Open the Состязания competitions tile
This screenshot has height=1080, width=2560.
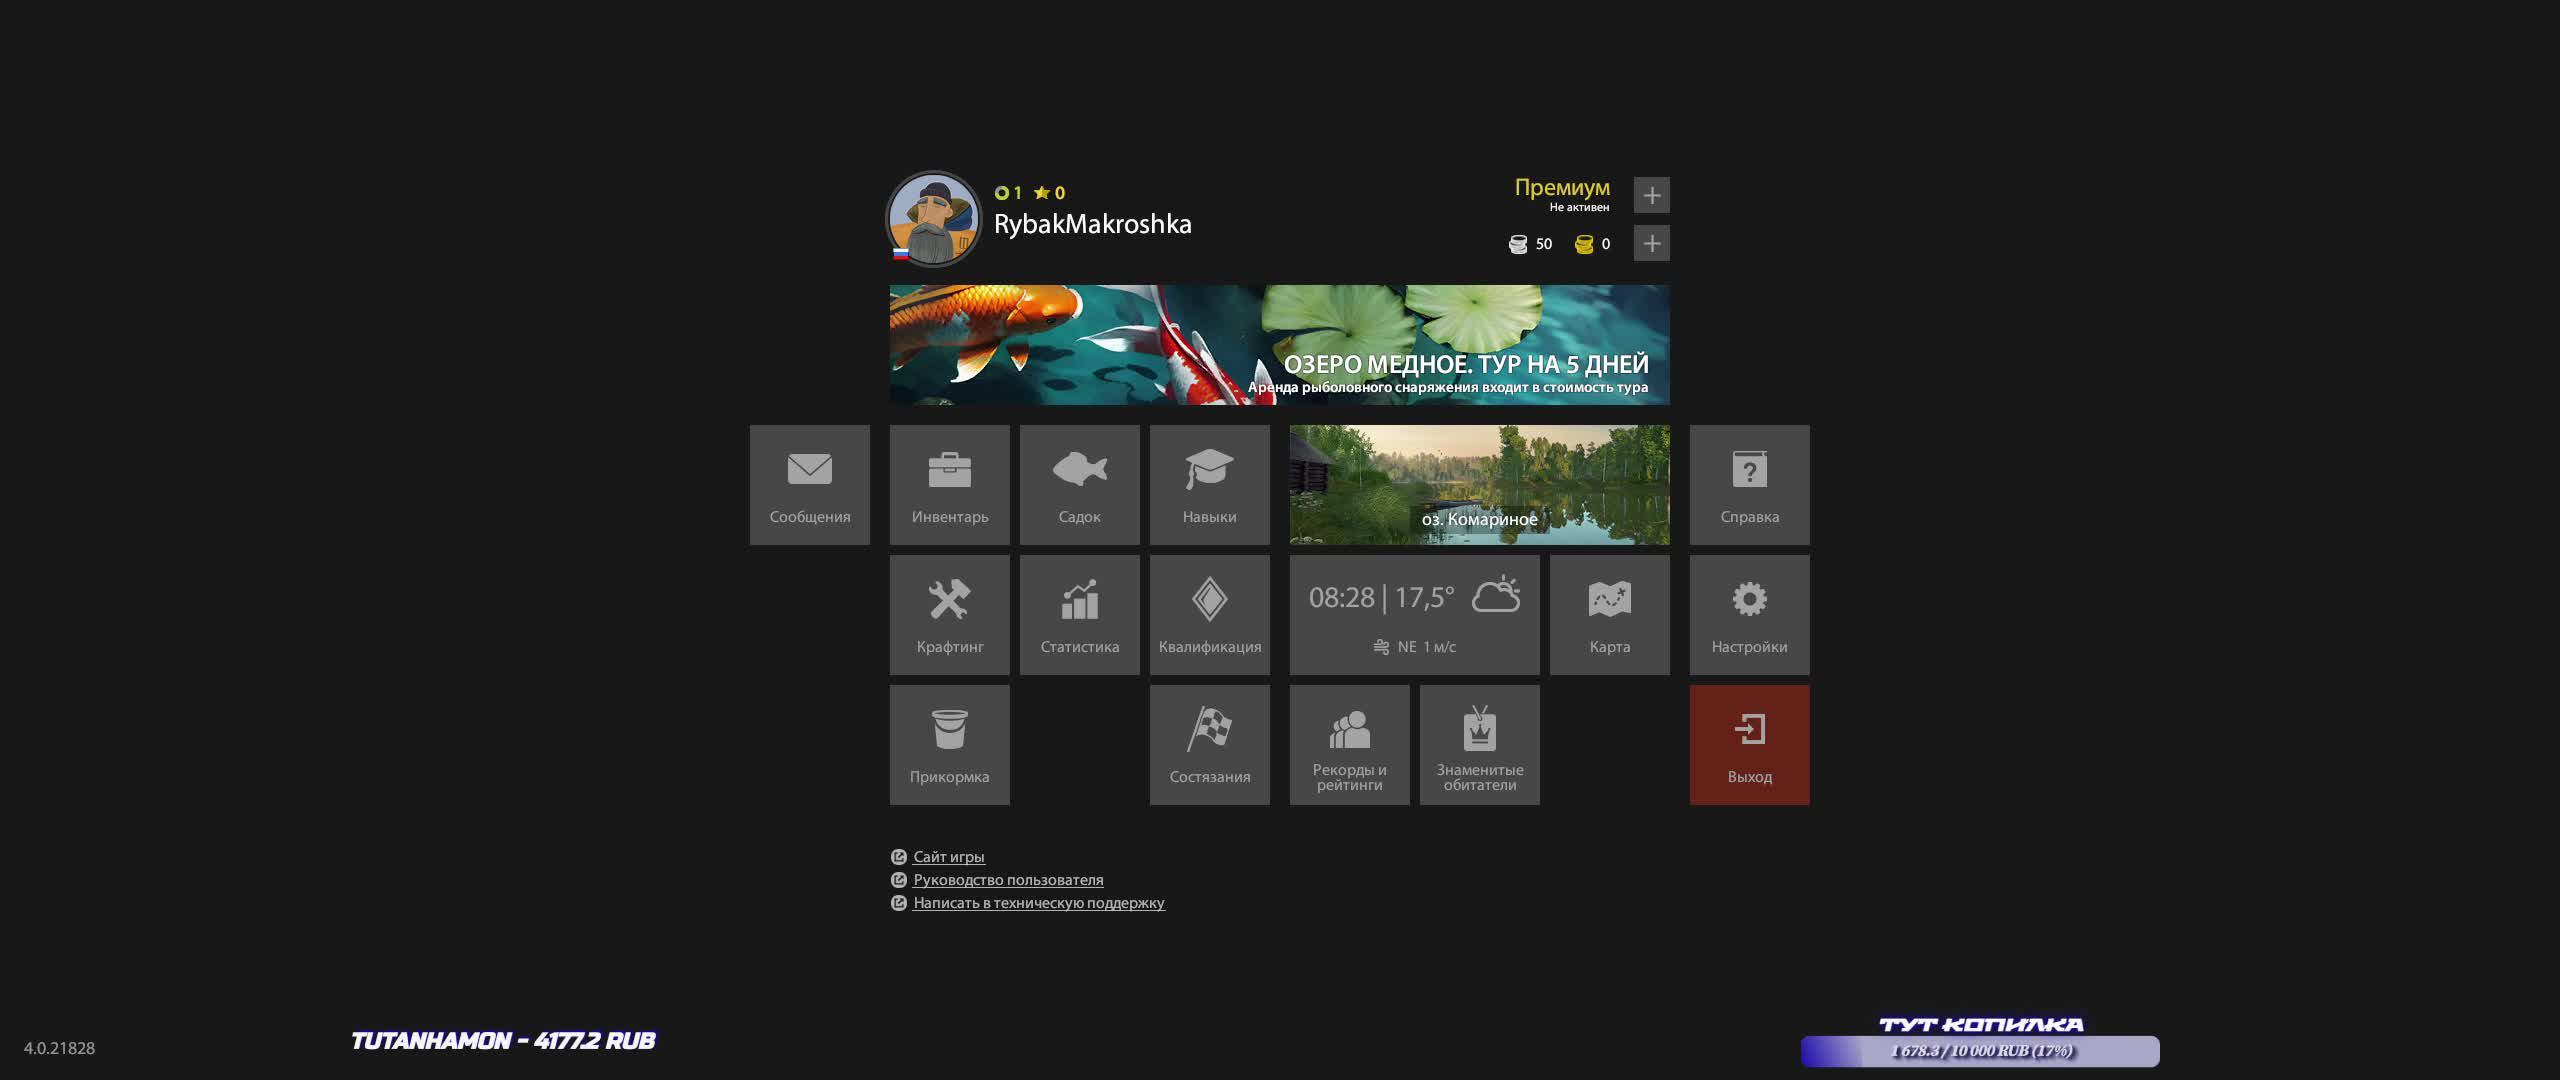1209,745
